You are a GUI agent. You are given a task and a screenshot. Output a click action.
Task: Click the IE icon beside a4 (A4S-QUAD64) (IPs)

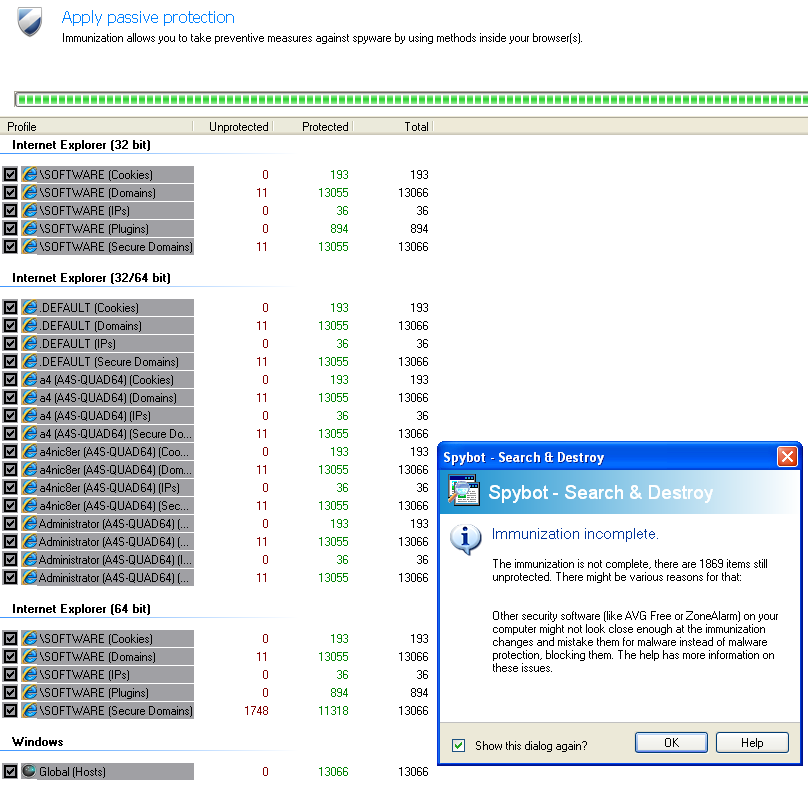30,416
